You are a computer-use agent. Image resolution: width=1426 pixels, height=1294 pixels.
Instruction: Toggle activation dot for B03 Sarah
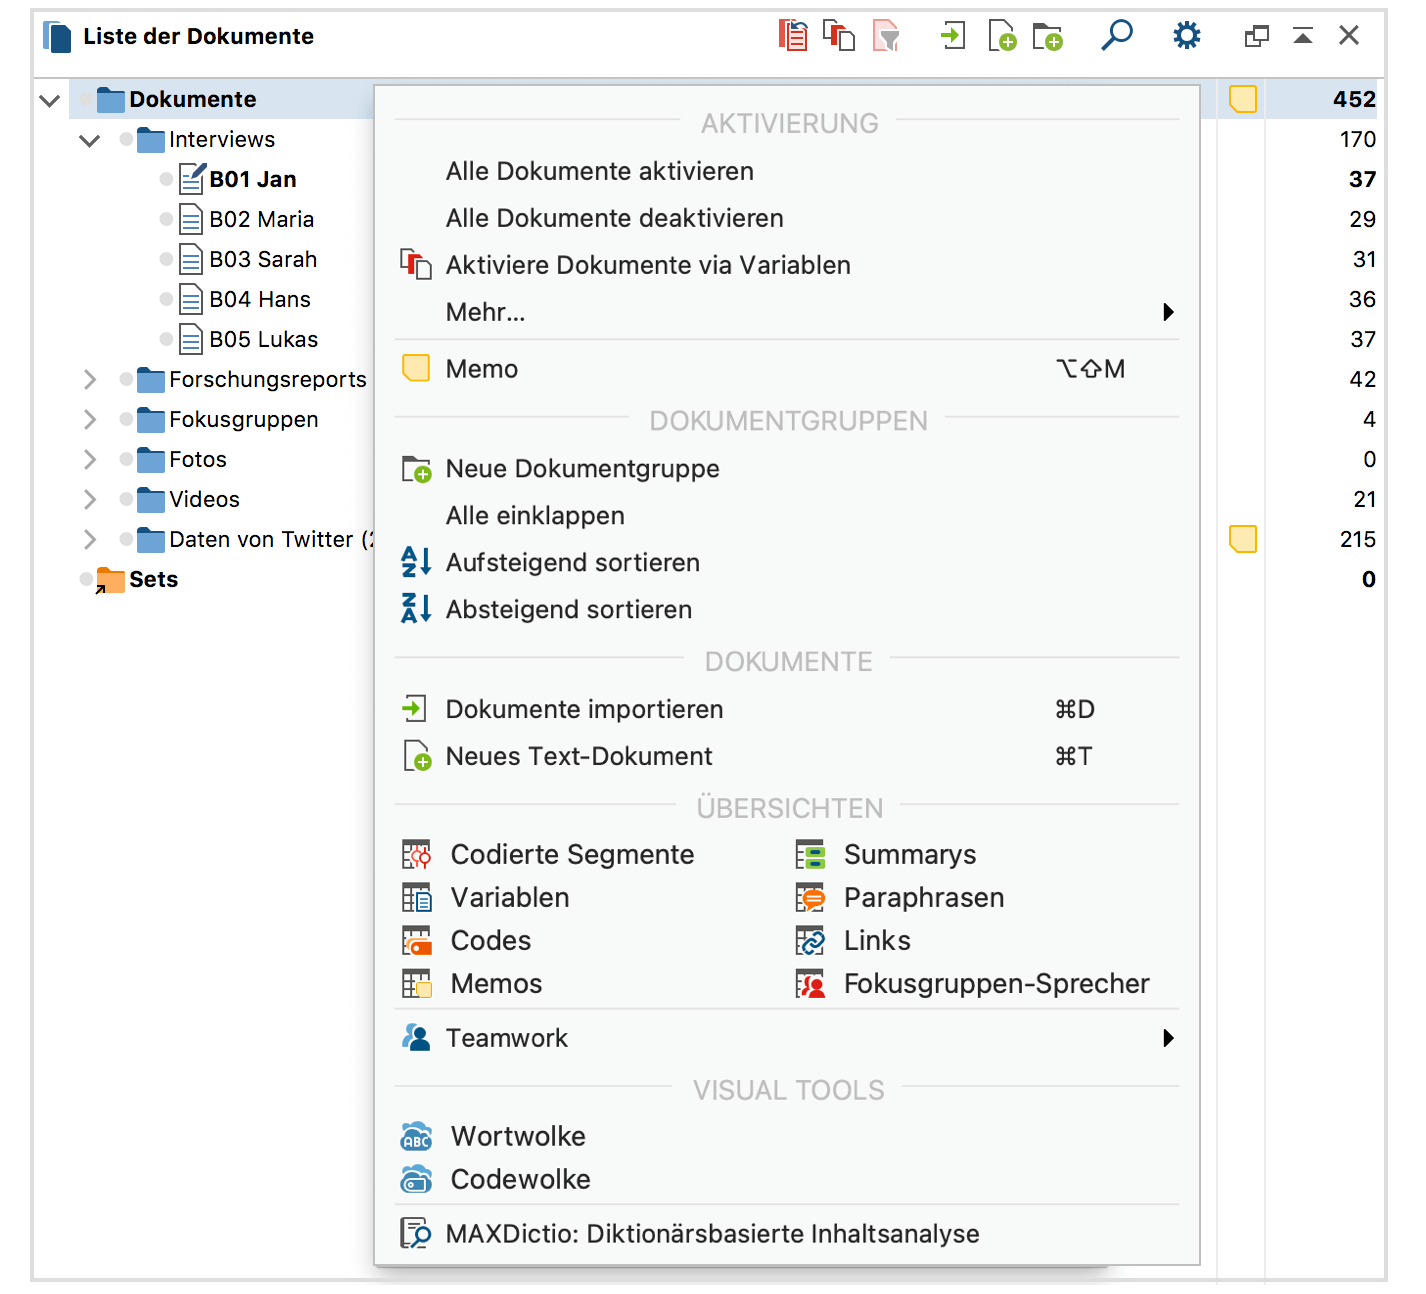click(x=166, y=259)
